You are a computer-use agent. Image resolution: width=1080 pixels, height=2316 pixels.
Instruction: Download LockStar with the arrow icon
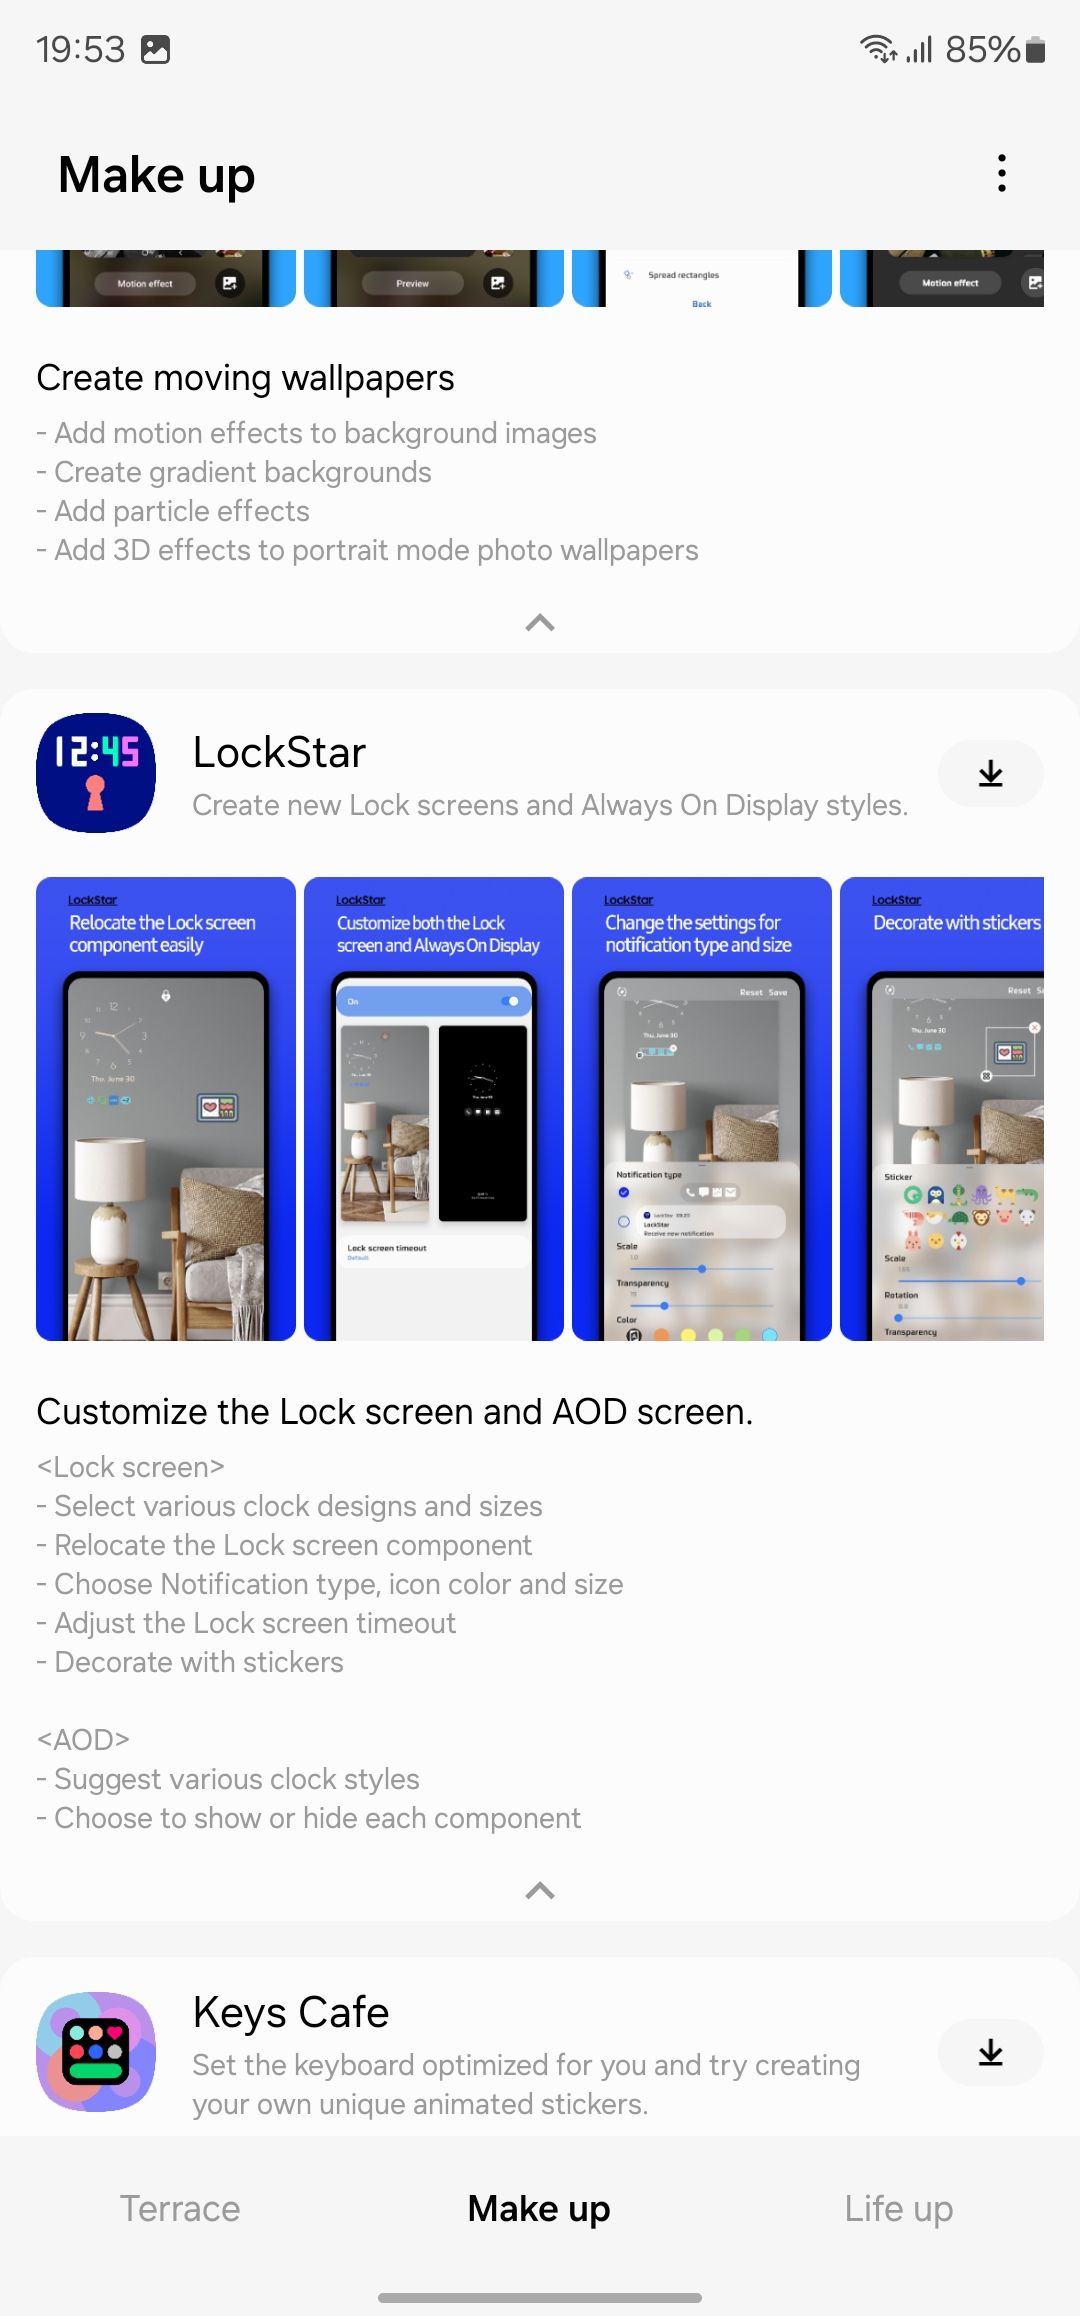coord(990,773)
